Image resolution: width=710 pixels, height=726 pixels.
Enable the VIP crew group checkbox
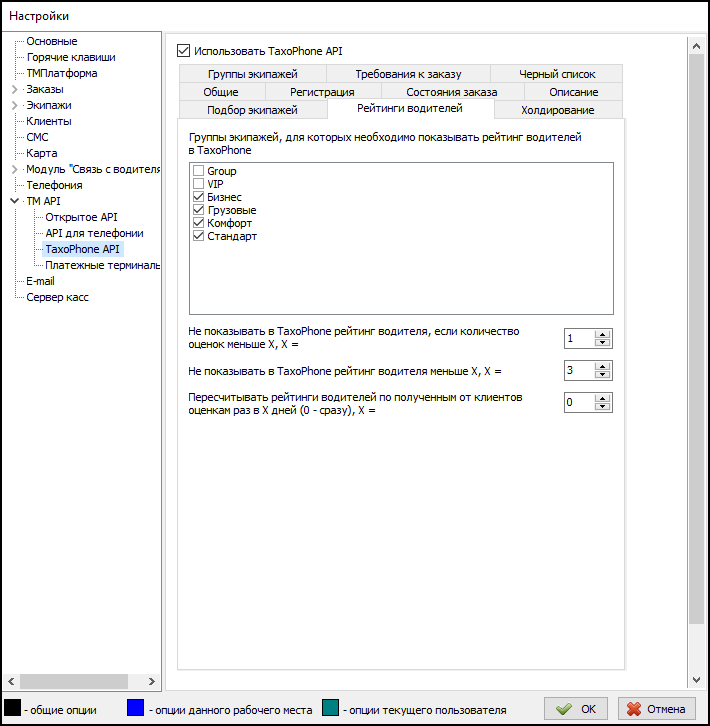point(198,185)
